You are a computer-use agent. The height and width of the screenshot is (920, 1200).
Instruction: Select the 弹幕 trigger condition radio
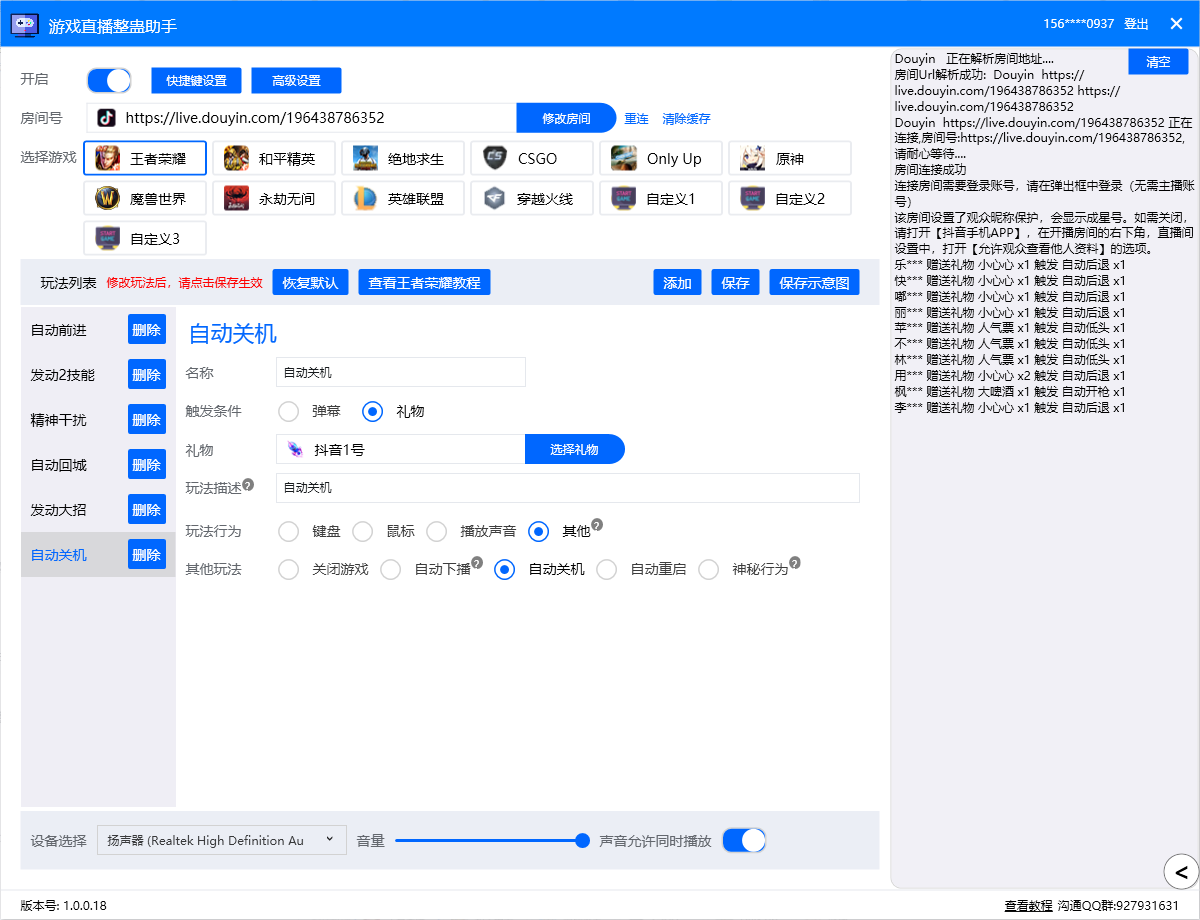click(x=289, y=411)
